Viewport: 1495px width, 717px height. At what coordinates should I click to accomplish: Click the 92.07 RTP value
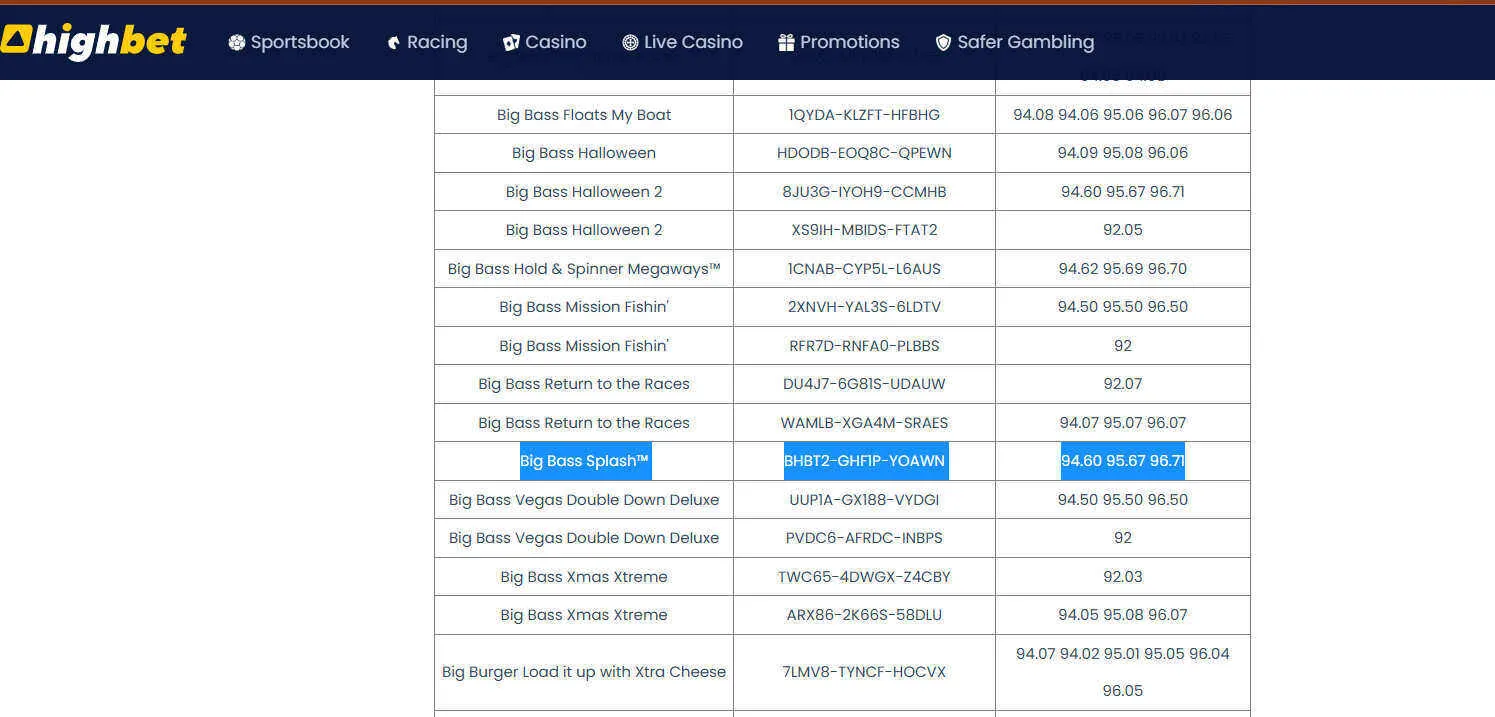tap(1123, 384)
